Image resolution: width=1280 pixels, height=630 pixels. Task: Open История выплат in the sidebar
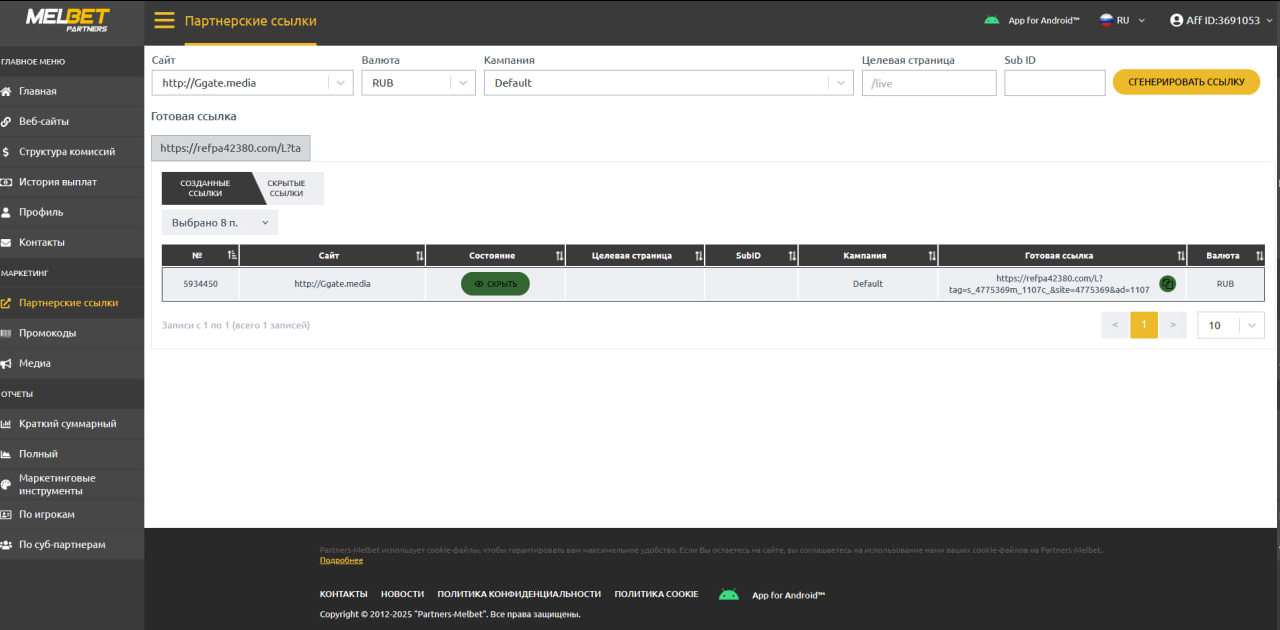tap(58, 182)
